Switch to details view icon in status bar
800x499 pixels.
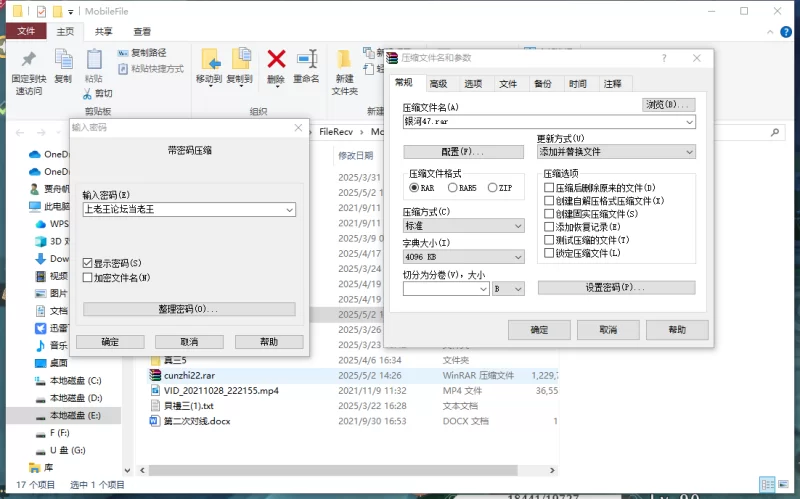tap(767, 484)
